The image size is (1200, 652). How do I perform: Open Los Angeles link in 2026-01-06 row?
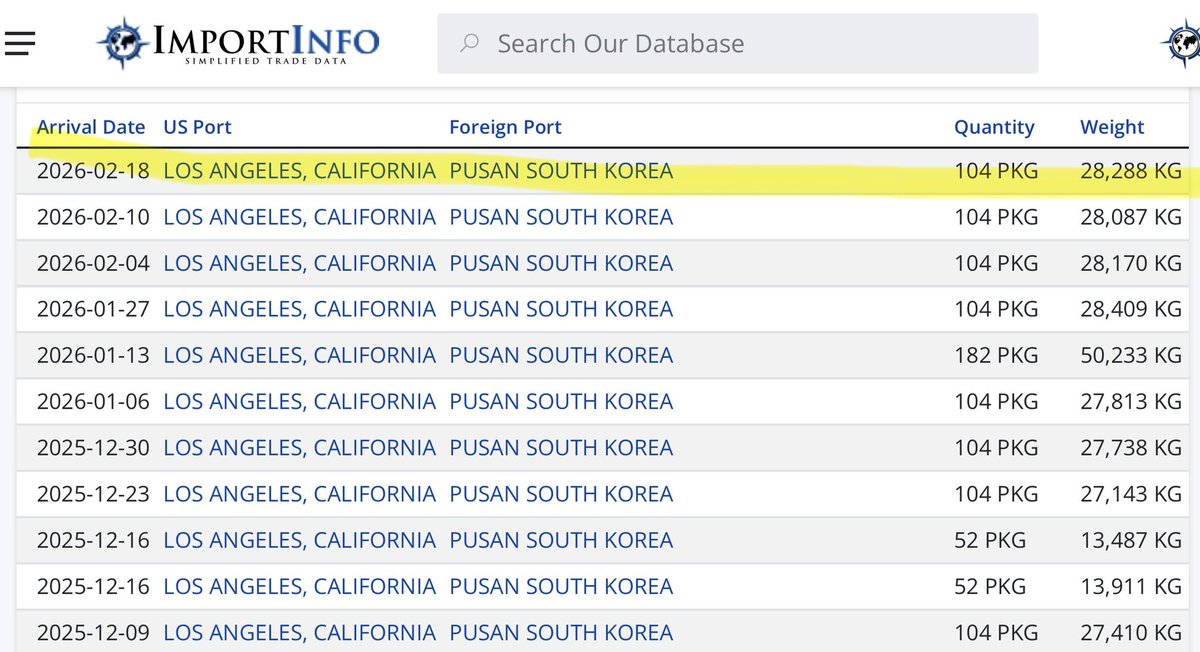coord(299,401)
